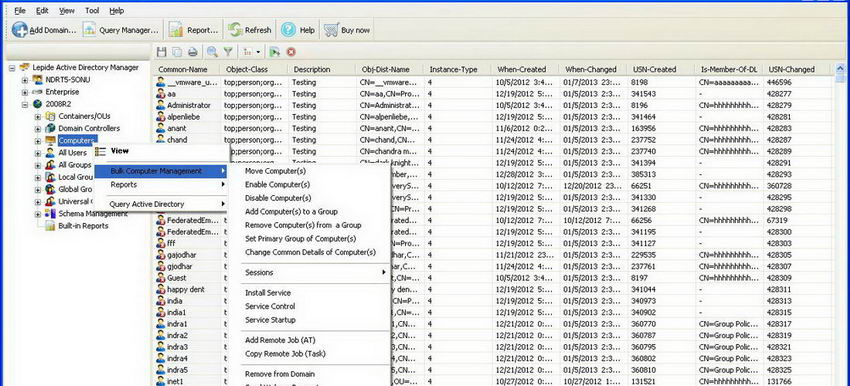Expand the Containers/OUs node
Viewport: 850px width, 386px height.
point(38,117)
